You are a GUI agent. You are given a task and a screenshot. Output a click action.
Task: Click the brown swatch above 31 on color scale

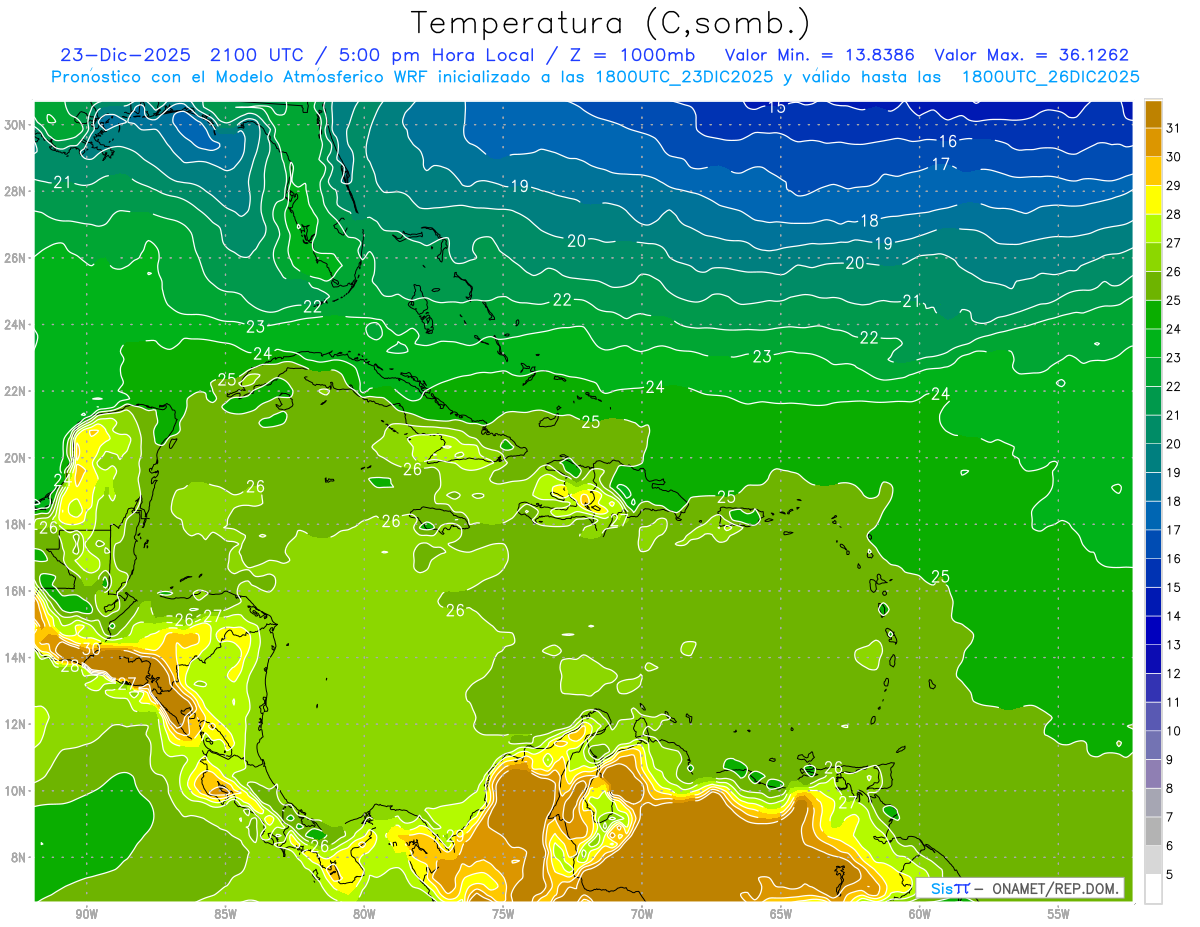coord(1153,114)
